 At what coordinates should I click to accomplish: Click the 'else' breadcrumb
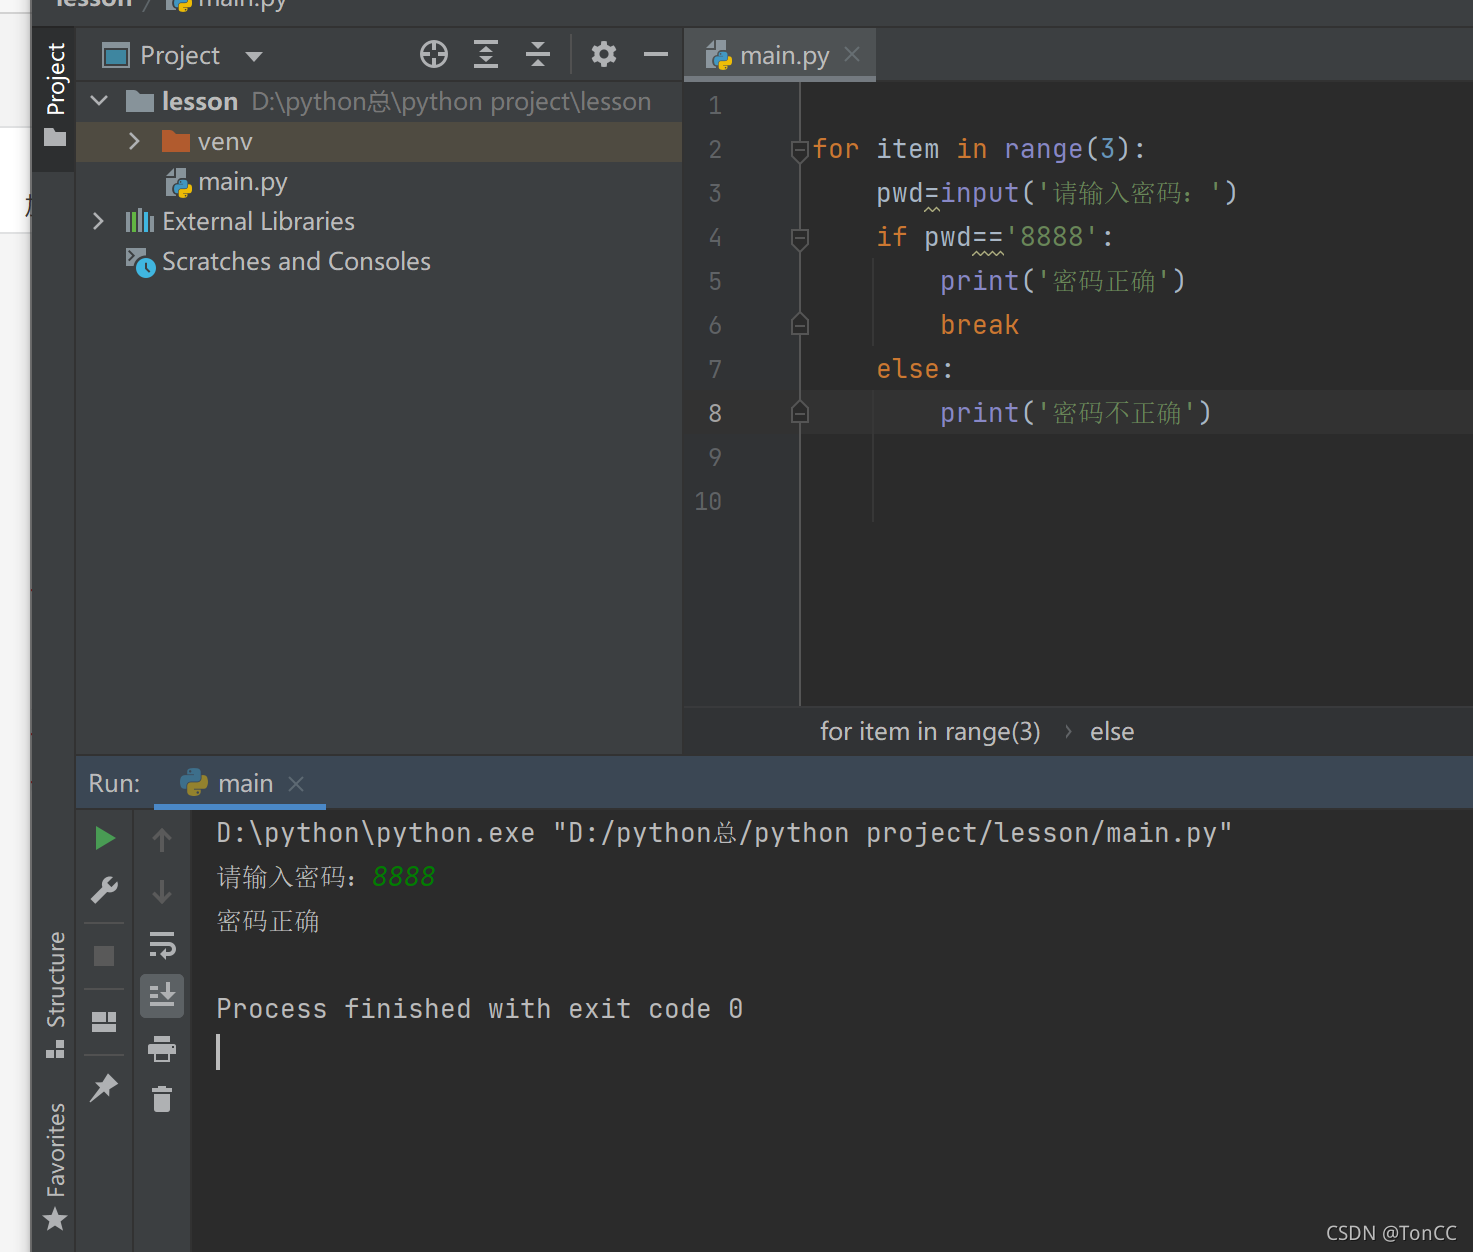coord(1112,732)
